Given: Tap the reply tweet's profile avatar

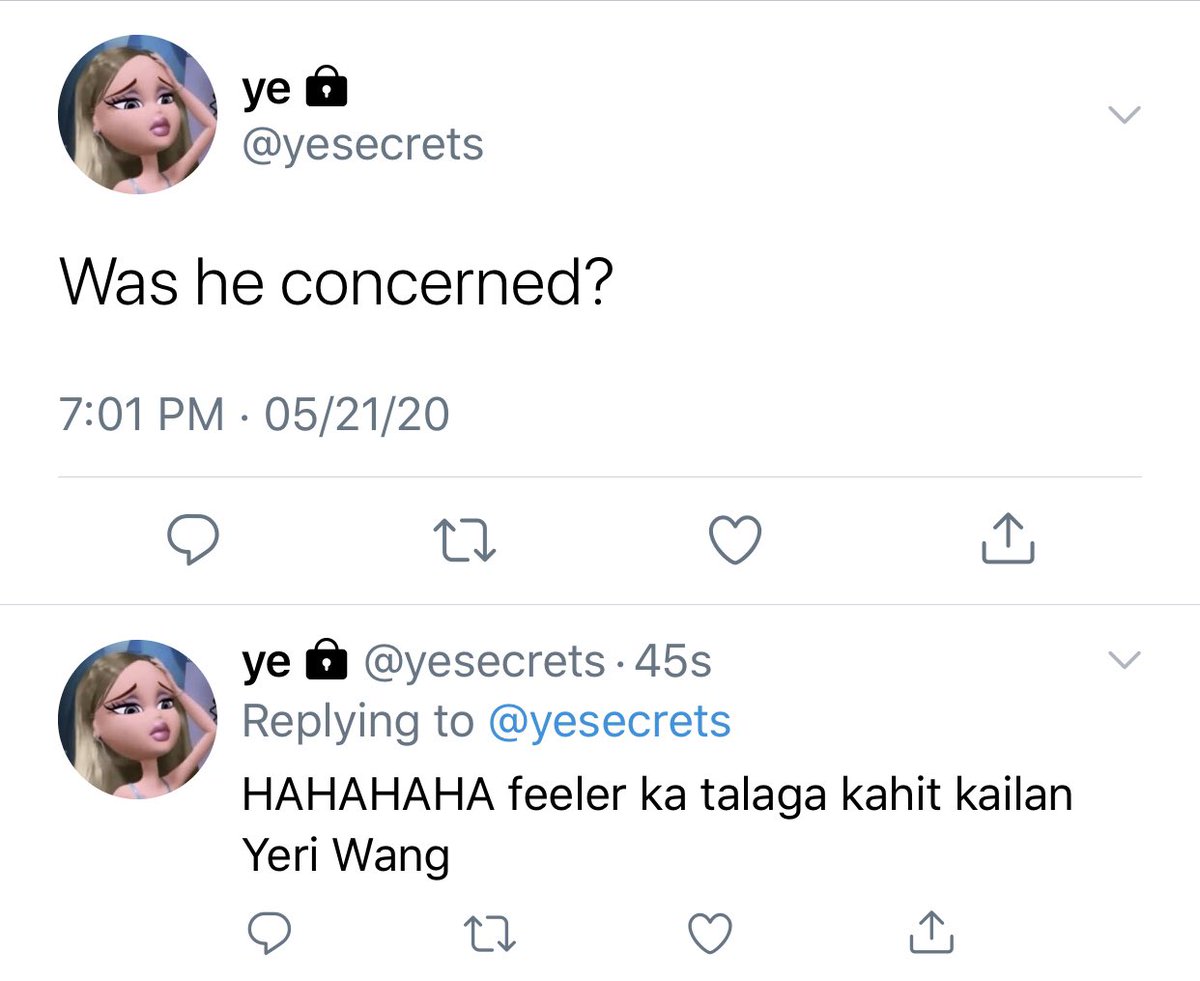Looking at the screenshot, I should 138,717.
